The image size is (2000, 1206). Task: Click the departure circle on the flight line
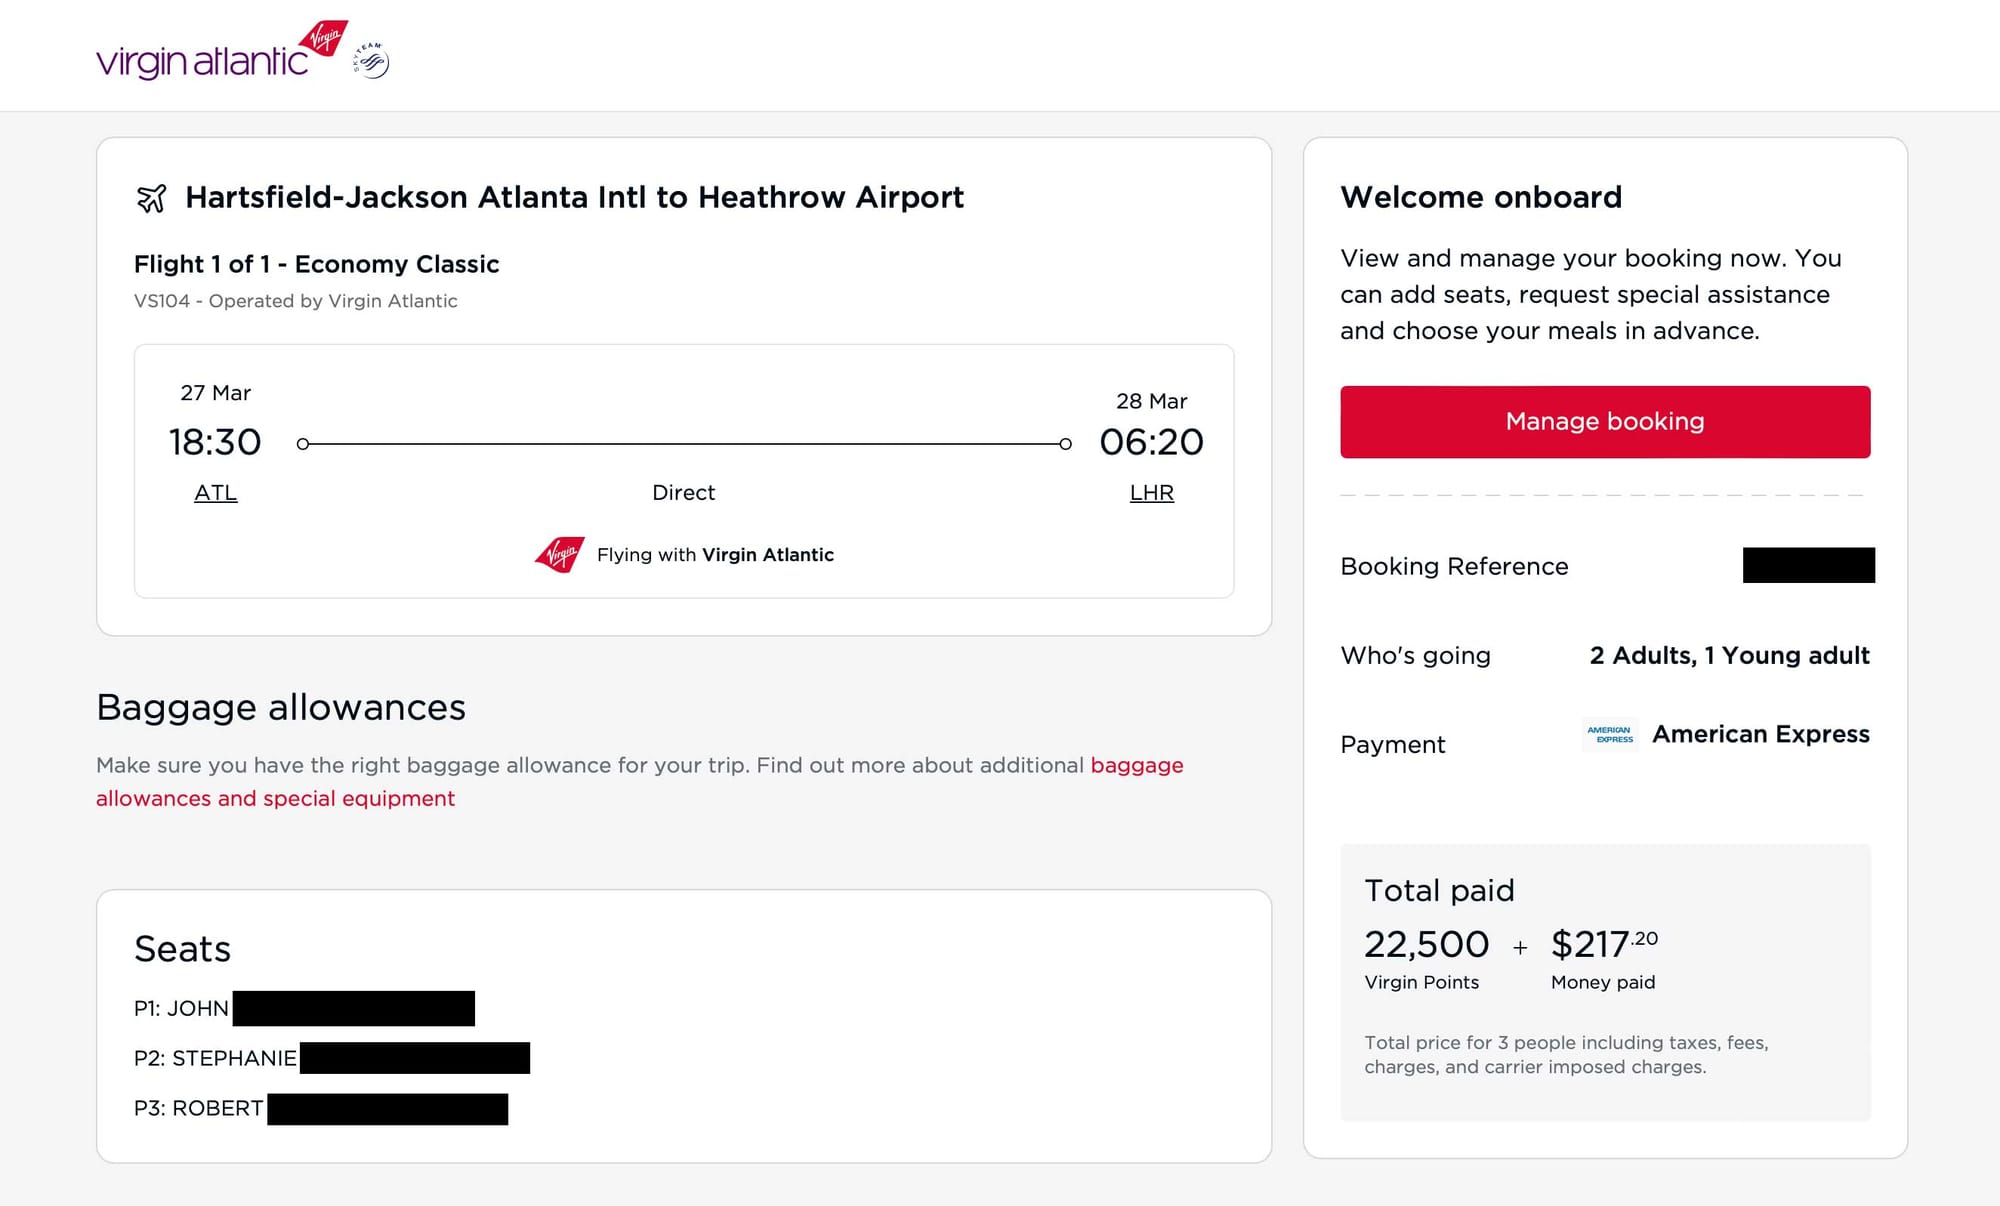point(302,443)
